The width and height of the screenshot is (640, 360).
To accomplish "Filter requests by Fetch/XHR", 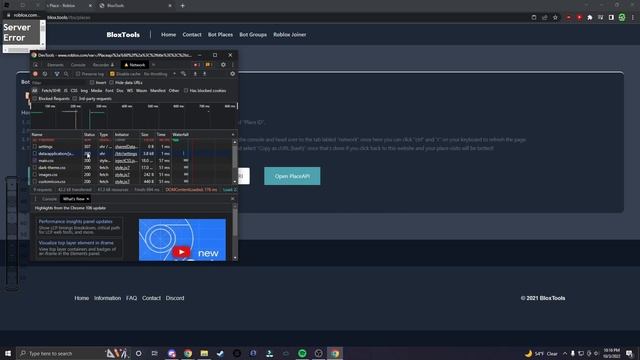I will click(x=51, y=90).
